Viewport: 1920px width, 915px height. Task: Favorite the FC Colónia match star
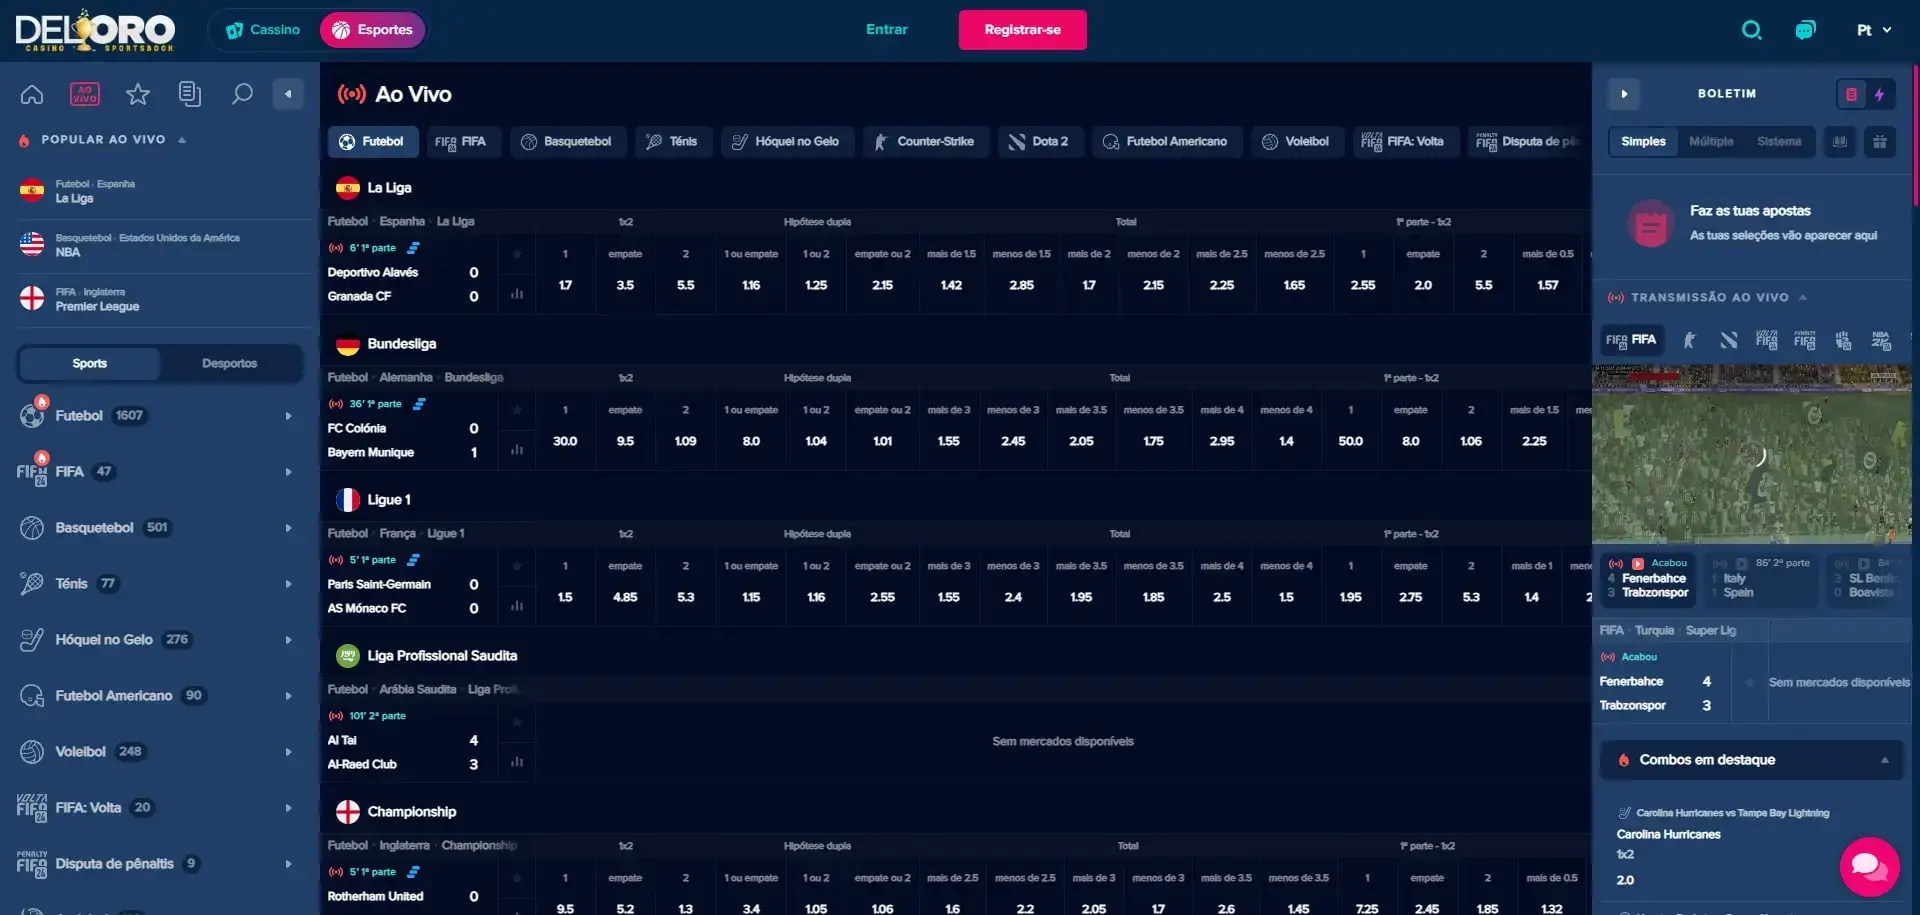[x=517, y=410]
